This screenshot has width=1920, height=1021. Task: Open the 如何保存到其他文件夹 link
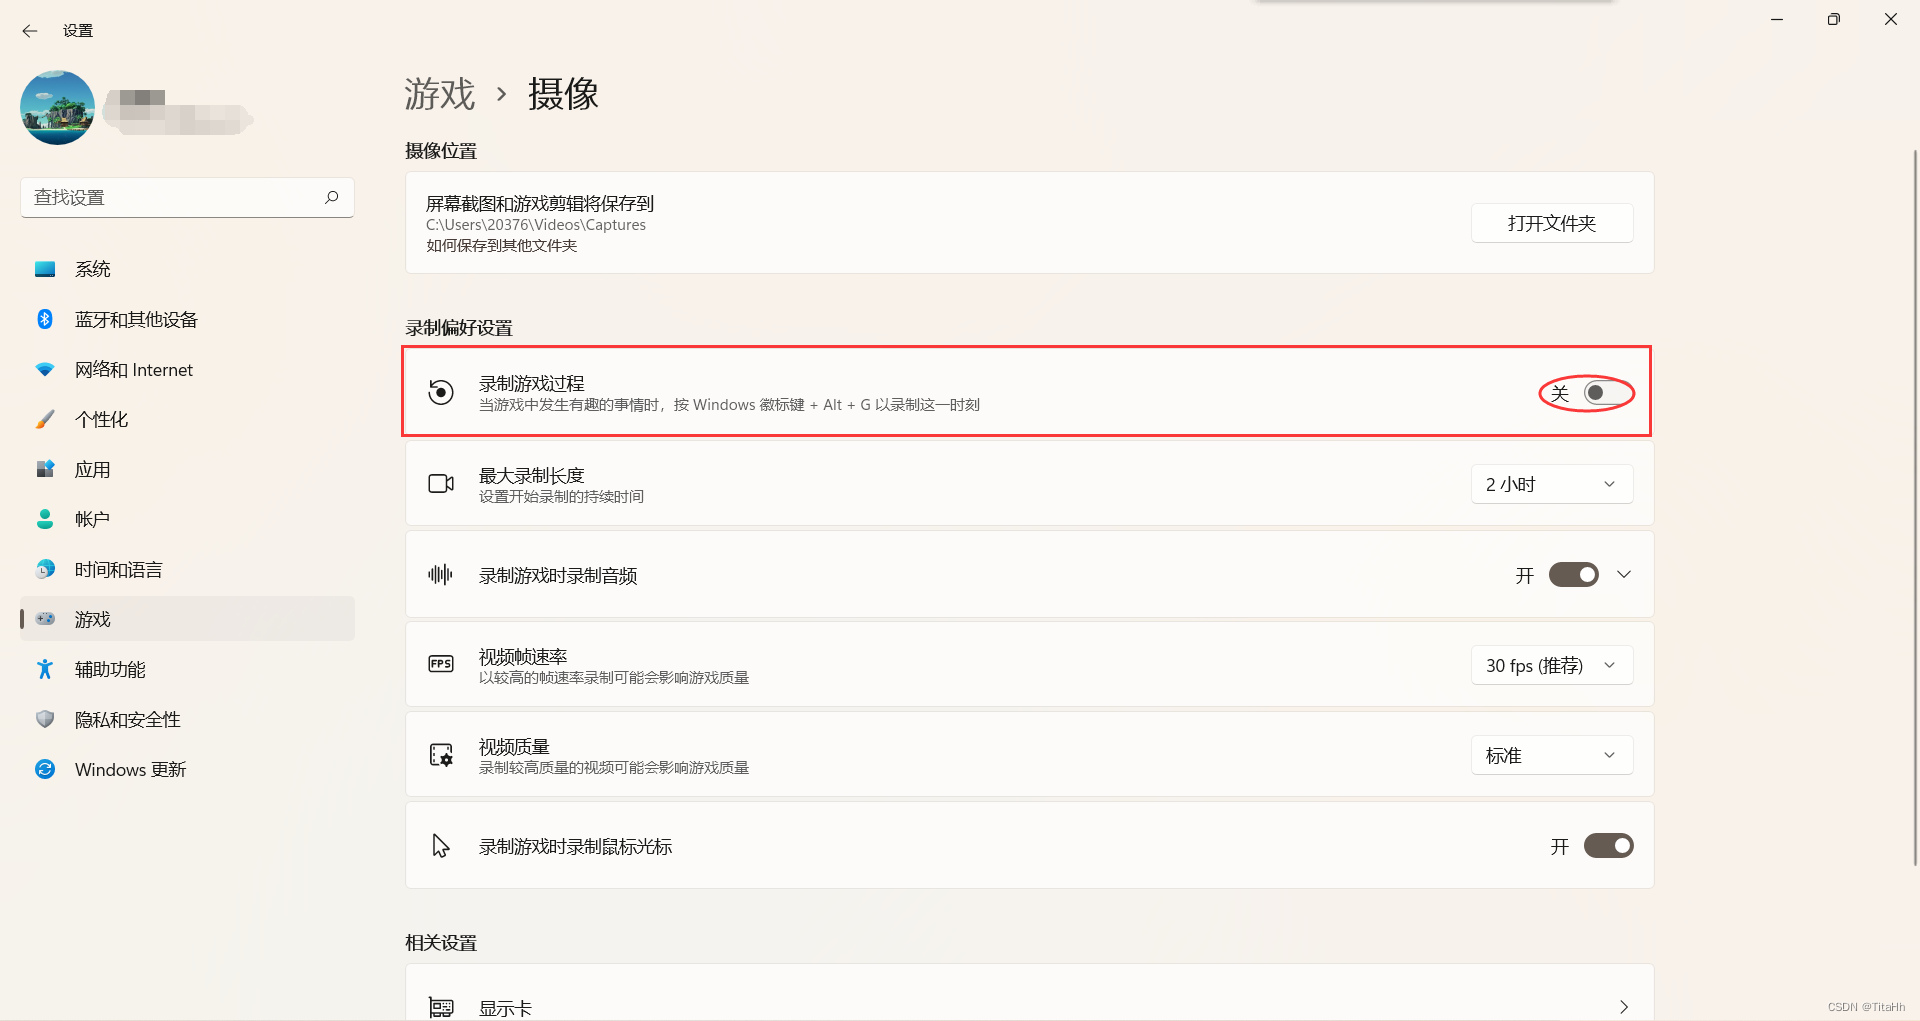pyautogui.click(x=502, y=246)
